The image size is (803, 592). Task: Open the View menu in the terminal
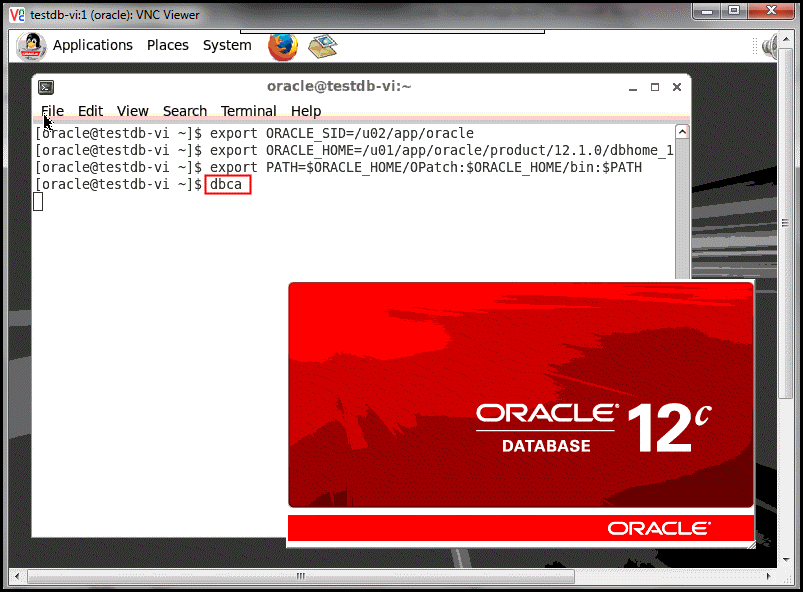[x=133, y=111]
